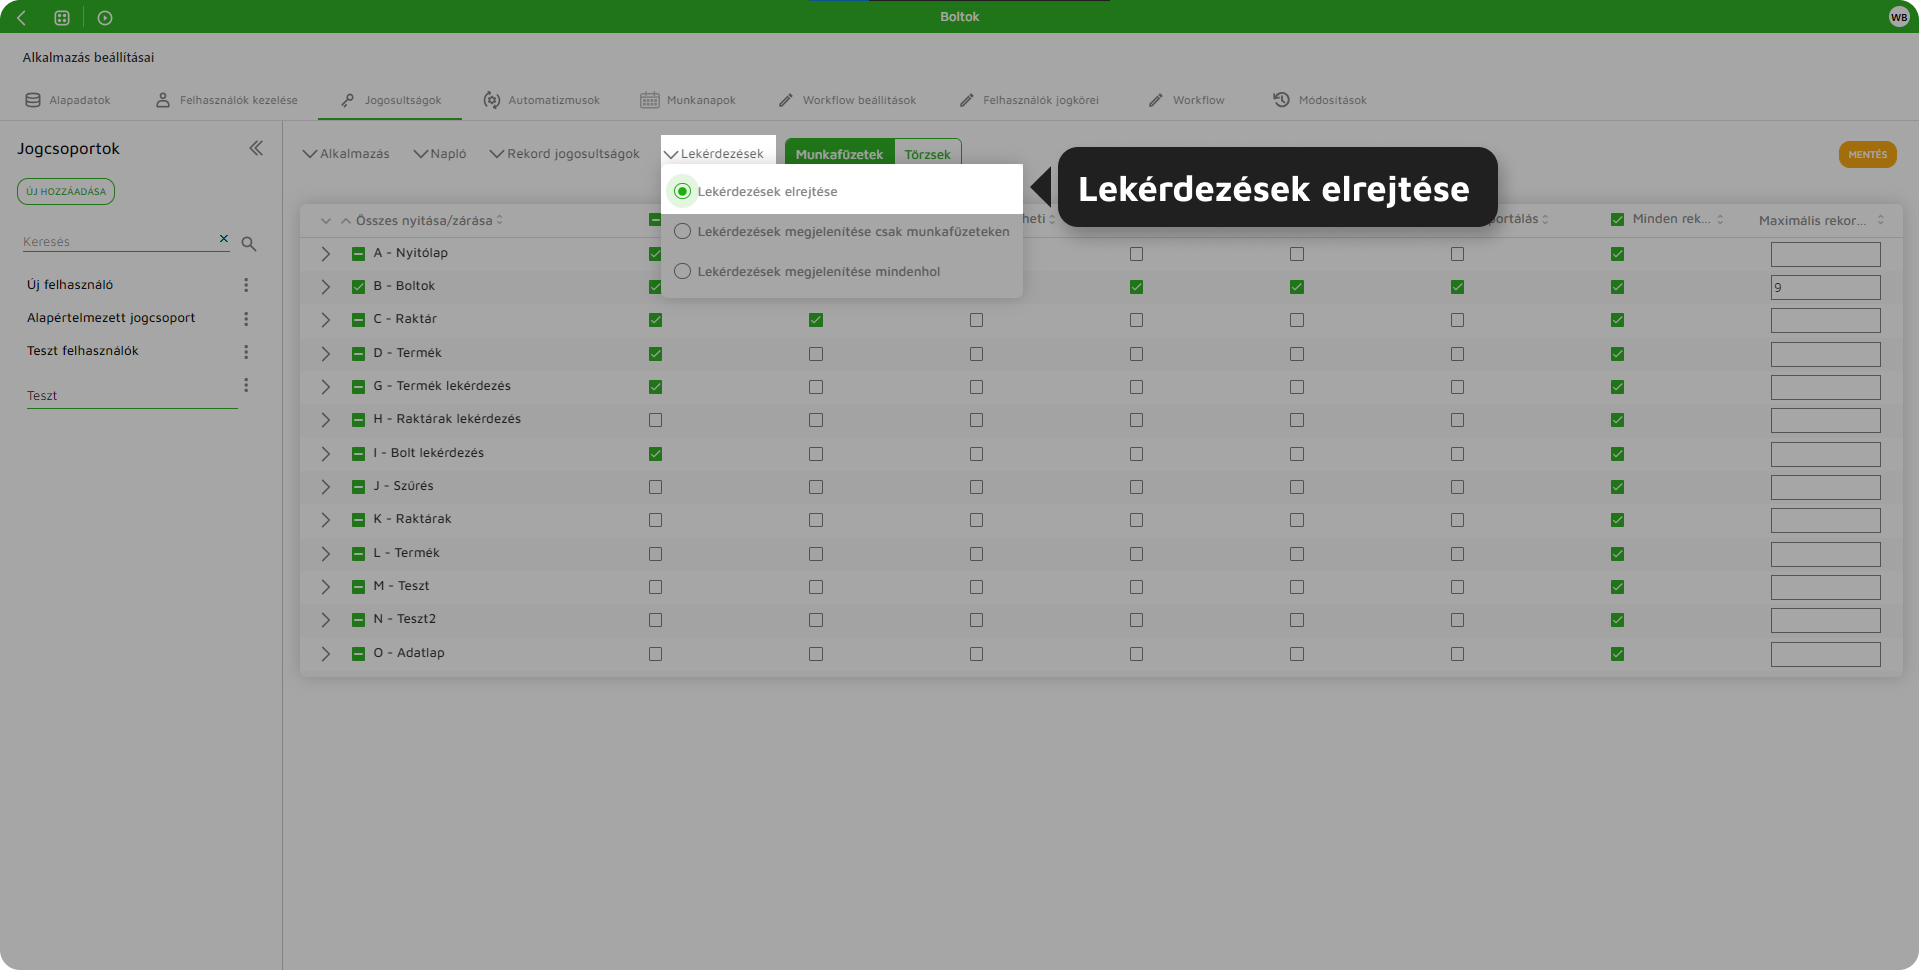Click the max record field for B - Boltok
This screenshot has width=1919, height=970.
pos(1825,287)
